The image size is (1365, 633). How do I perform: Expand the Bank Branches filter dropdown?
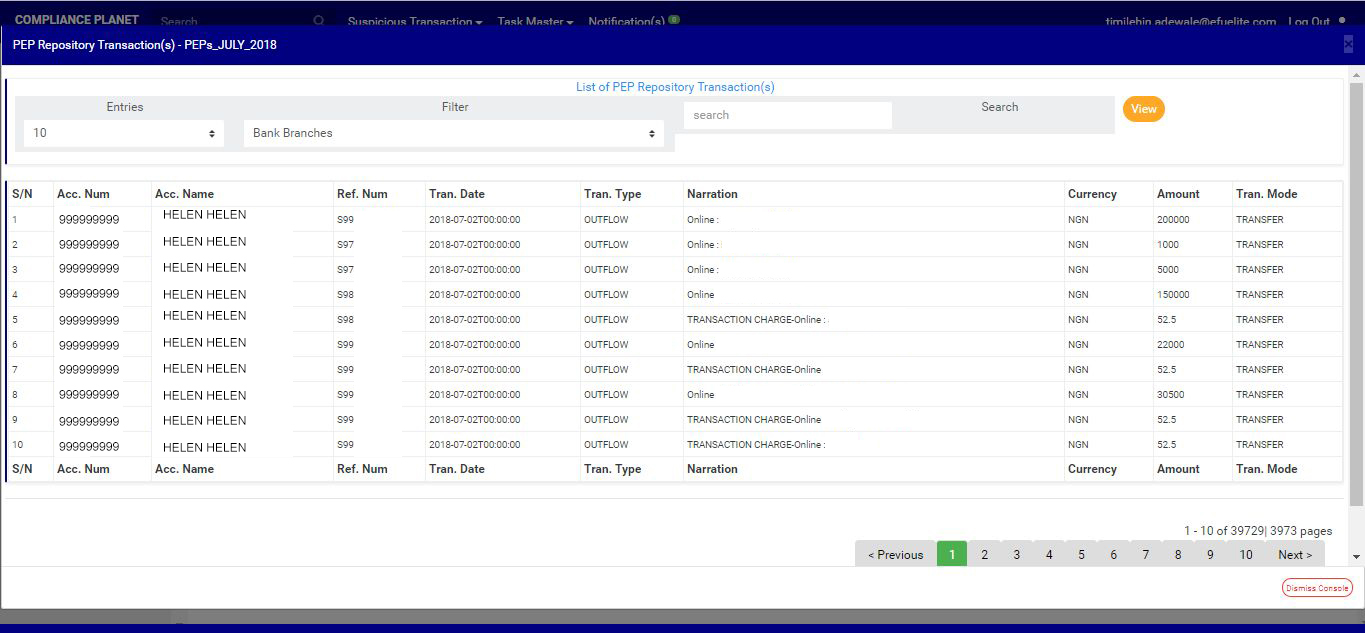454,133
